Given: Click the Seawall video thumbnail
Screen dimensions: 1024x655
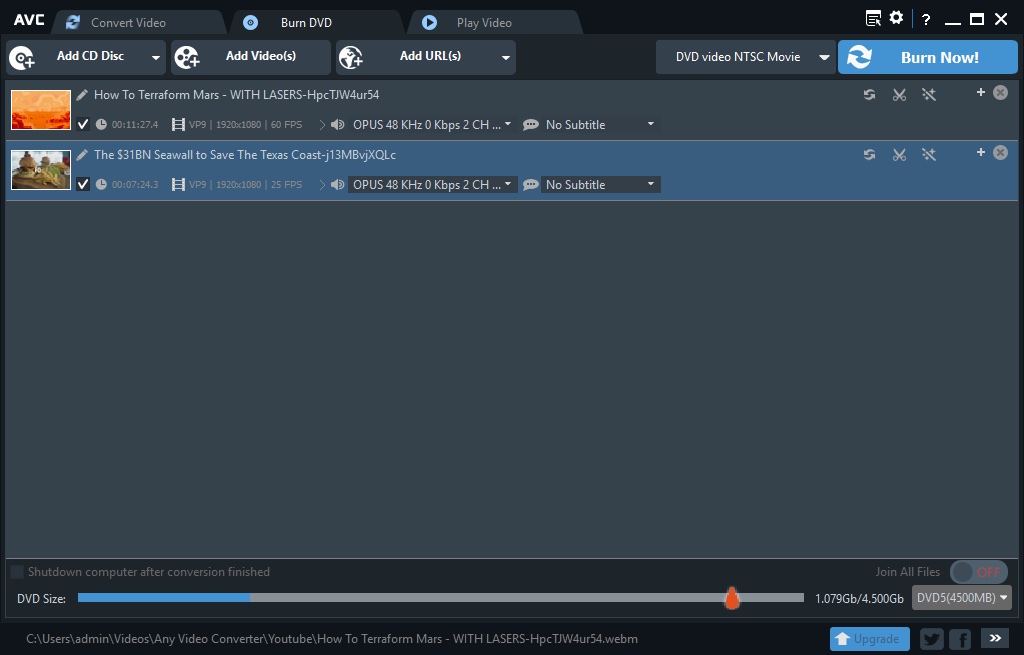Looking at the screenshot, I should click(x=40, y=169).
